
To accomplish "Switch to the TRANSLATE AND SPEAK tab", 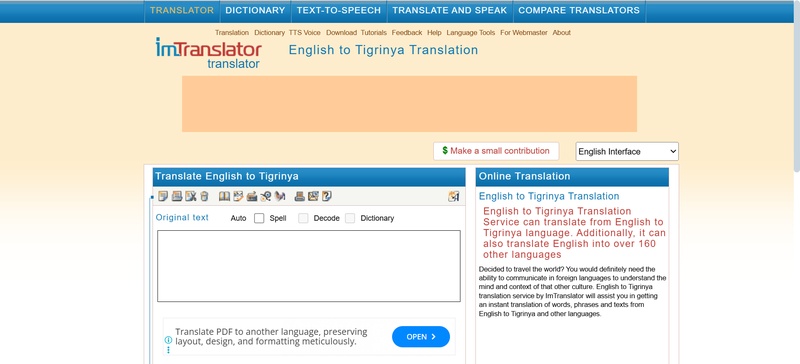I will click(x=449, y=11).
